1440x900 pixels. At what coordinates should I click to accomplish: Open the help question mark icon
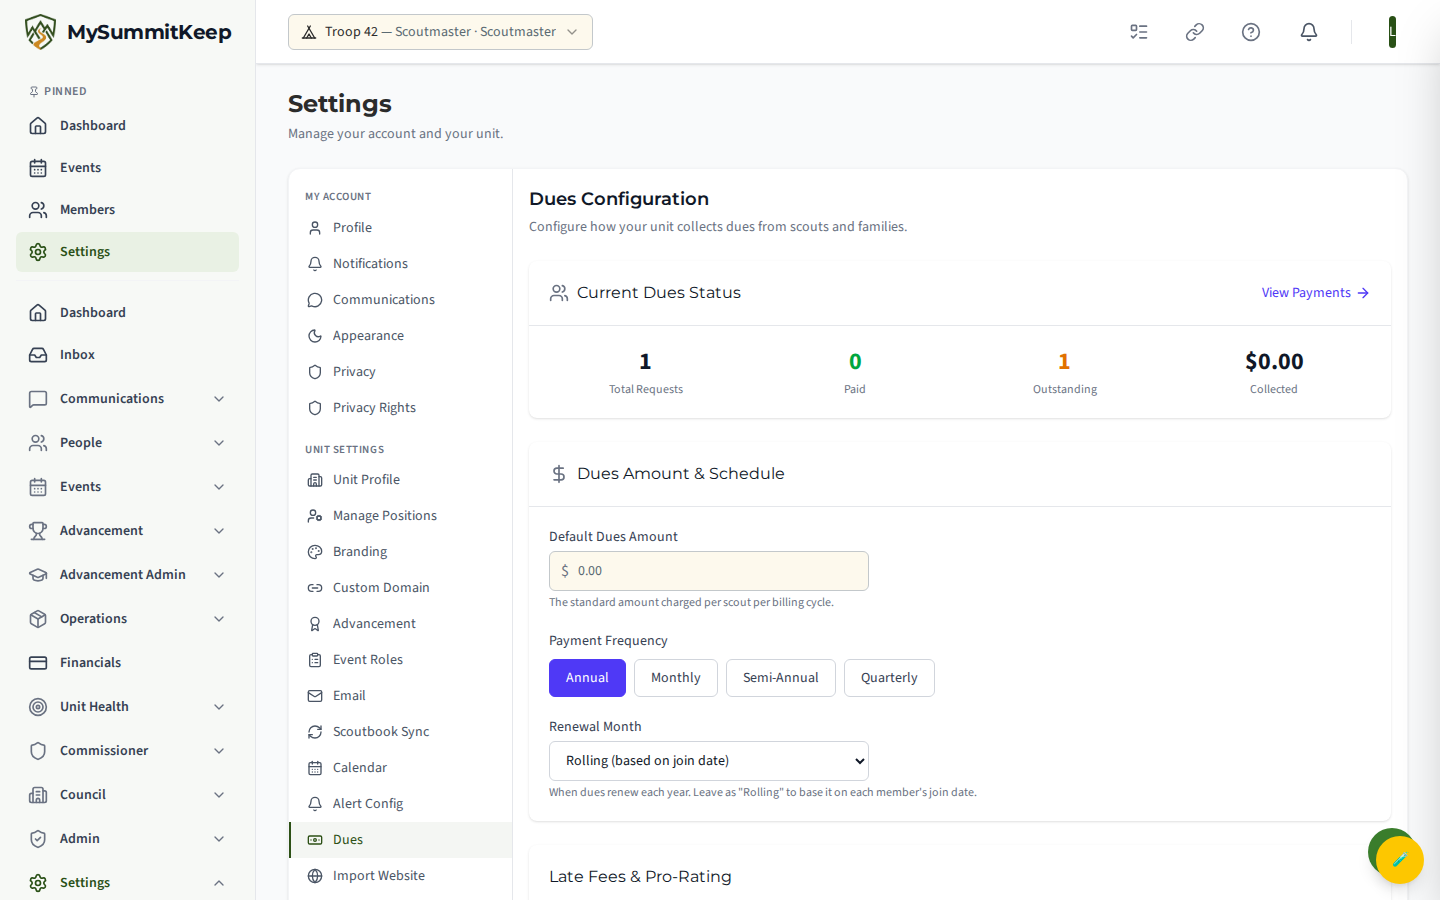click(1251, 32)
